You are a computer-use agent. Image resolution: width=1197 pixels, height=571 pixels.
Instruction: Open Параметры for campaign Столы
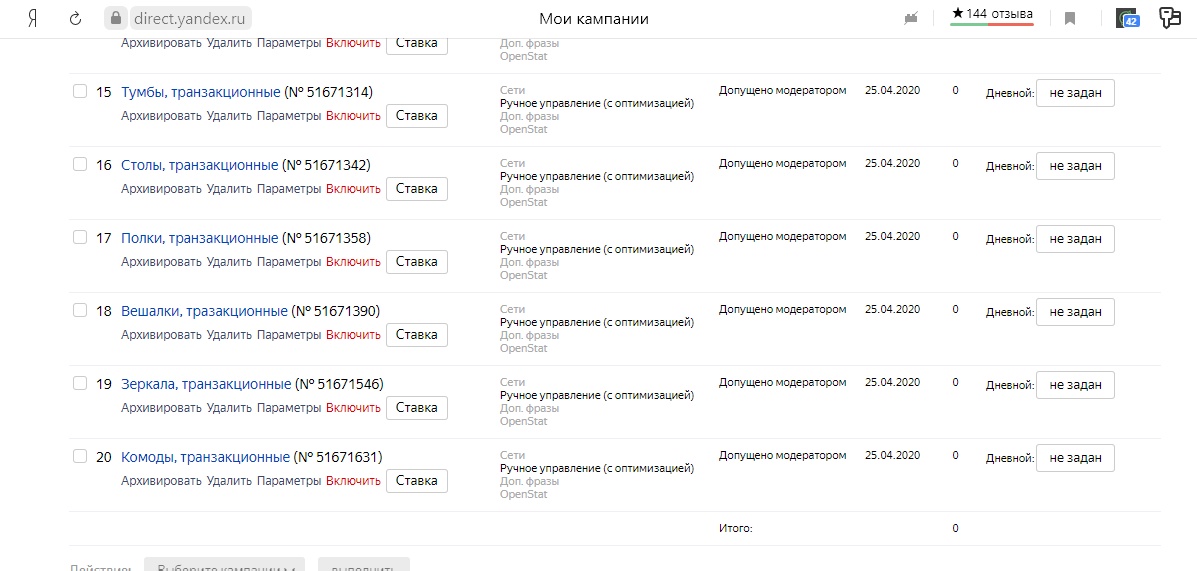click(289, 189)
